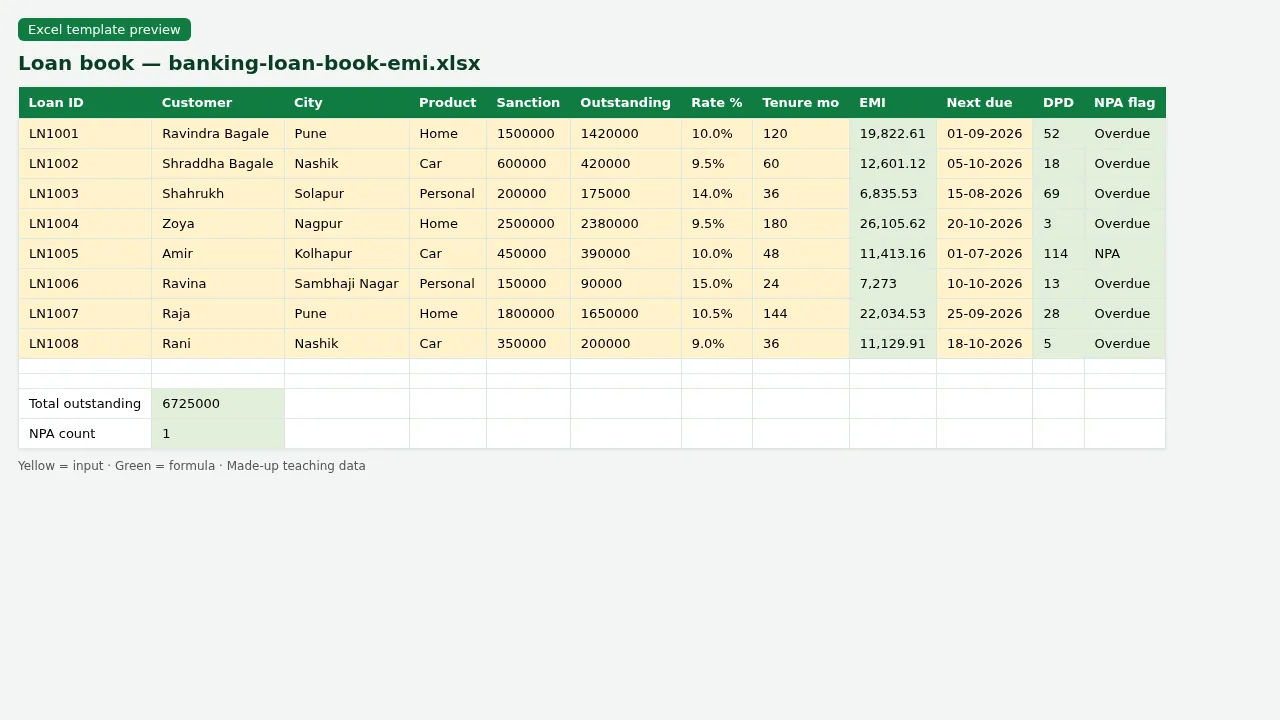
Task: Select the Sanction column header
Action: (529, 103)
